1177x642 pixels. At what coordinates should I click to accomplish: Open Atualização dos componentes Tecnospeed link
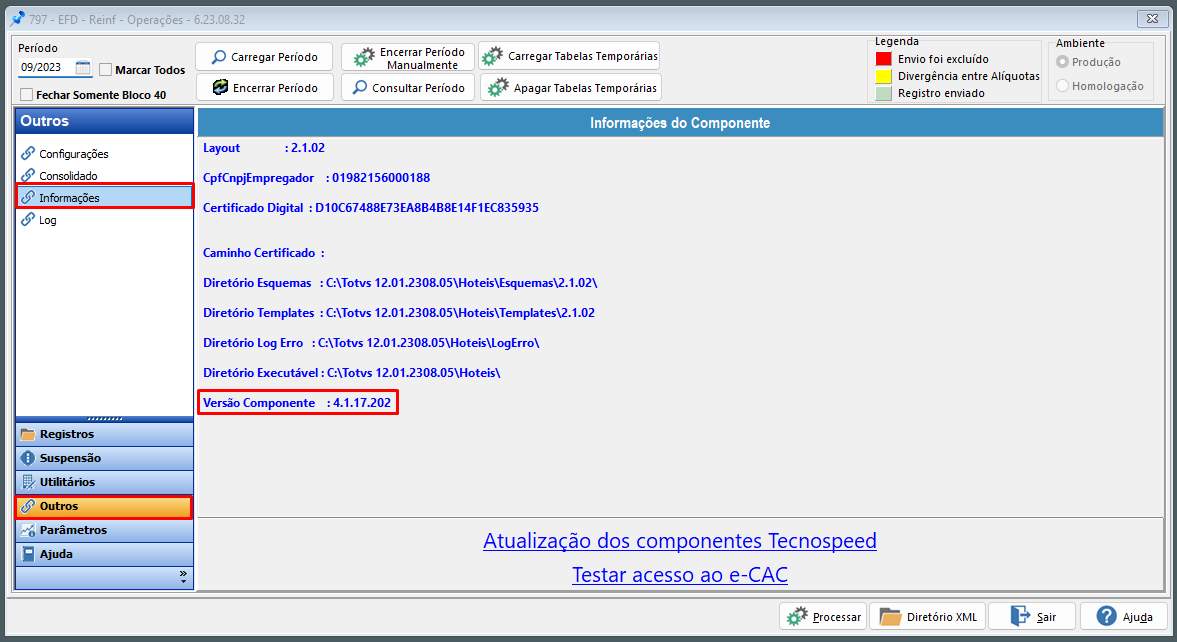(x=680, y=541)
